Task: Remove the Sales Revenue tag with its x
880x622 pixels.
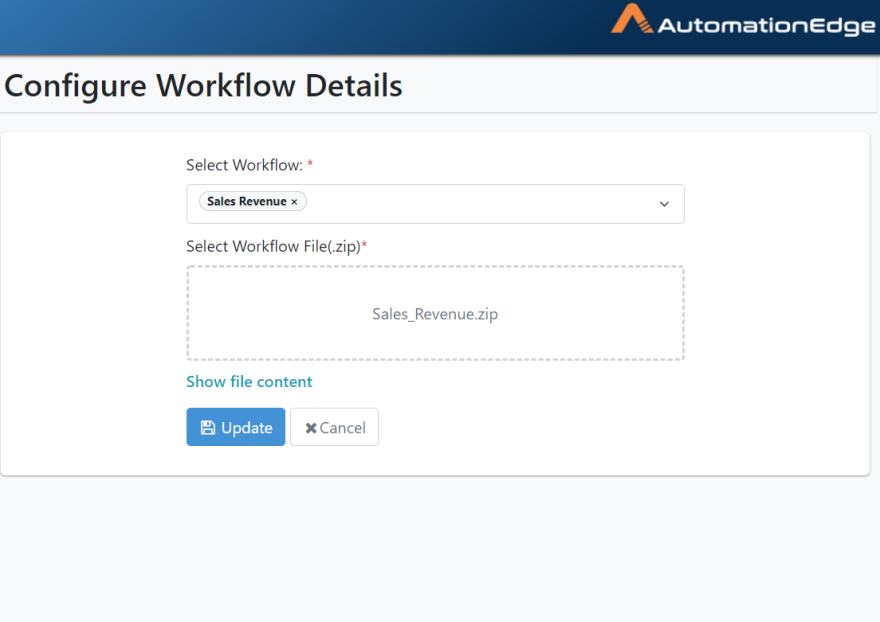Action: point(294,202)
